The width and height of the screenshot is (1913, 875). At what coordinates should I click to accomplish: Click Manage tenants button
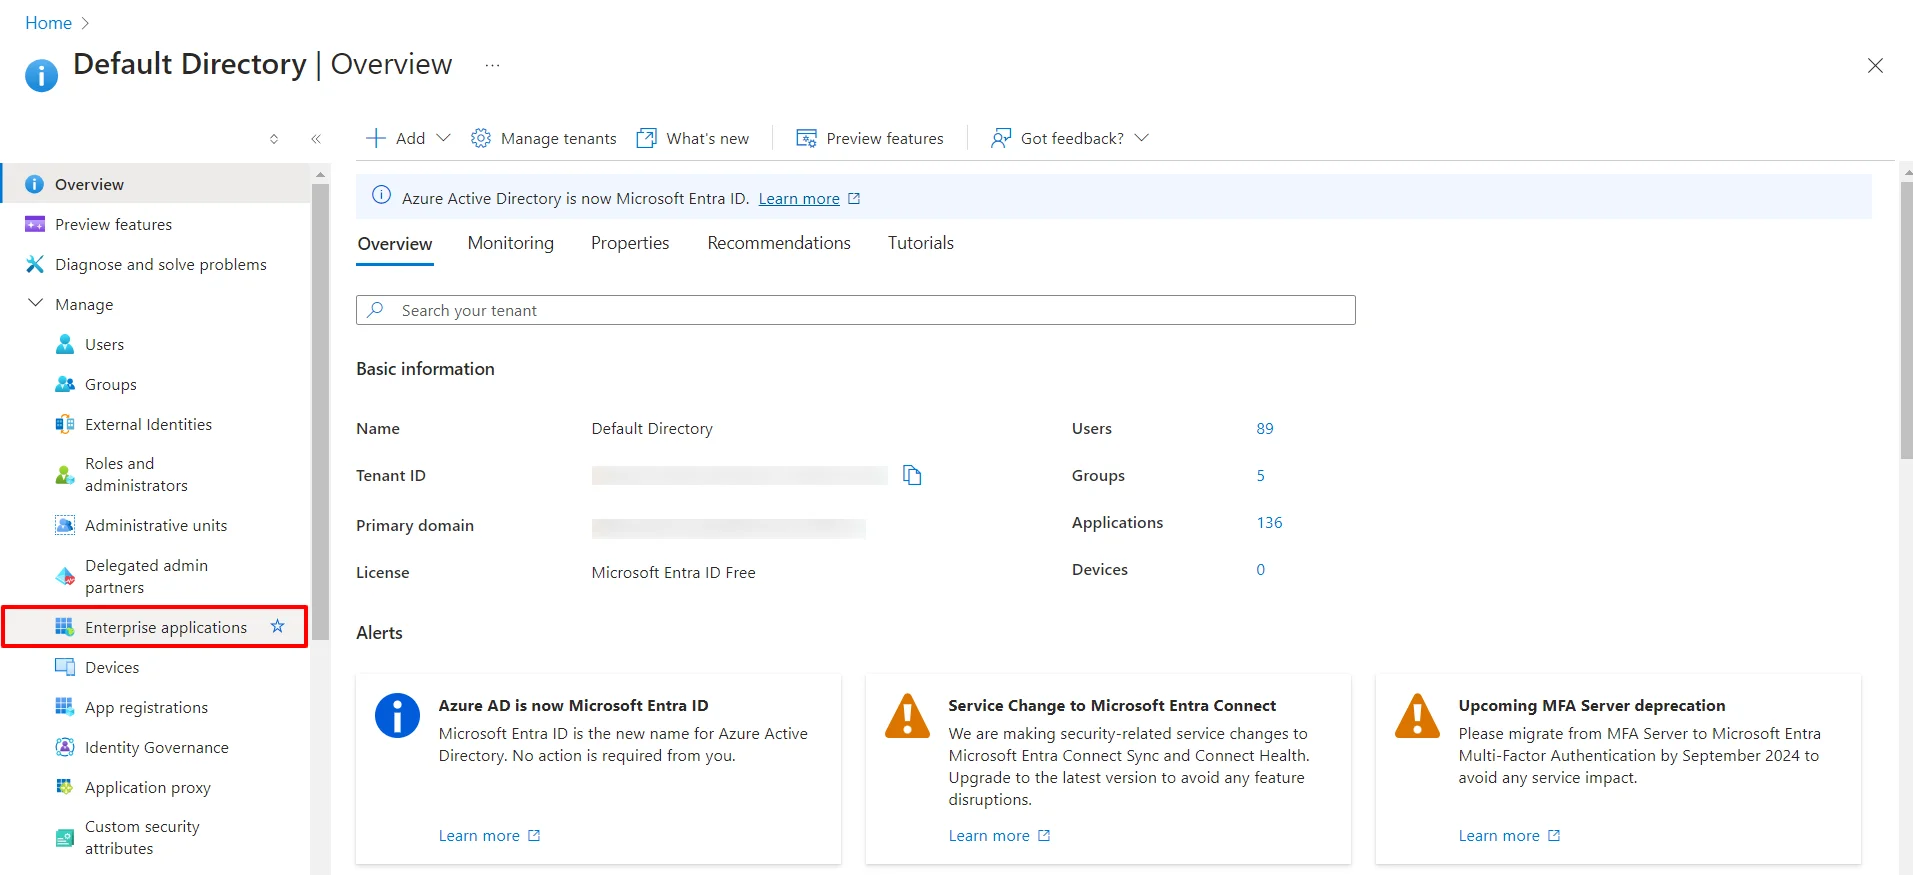[x=544, y=138]
